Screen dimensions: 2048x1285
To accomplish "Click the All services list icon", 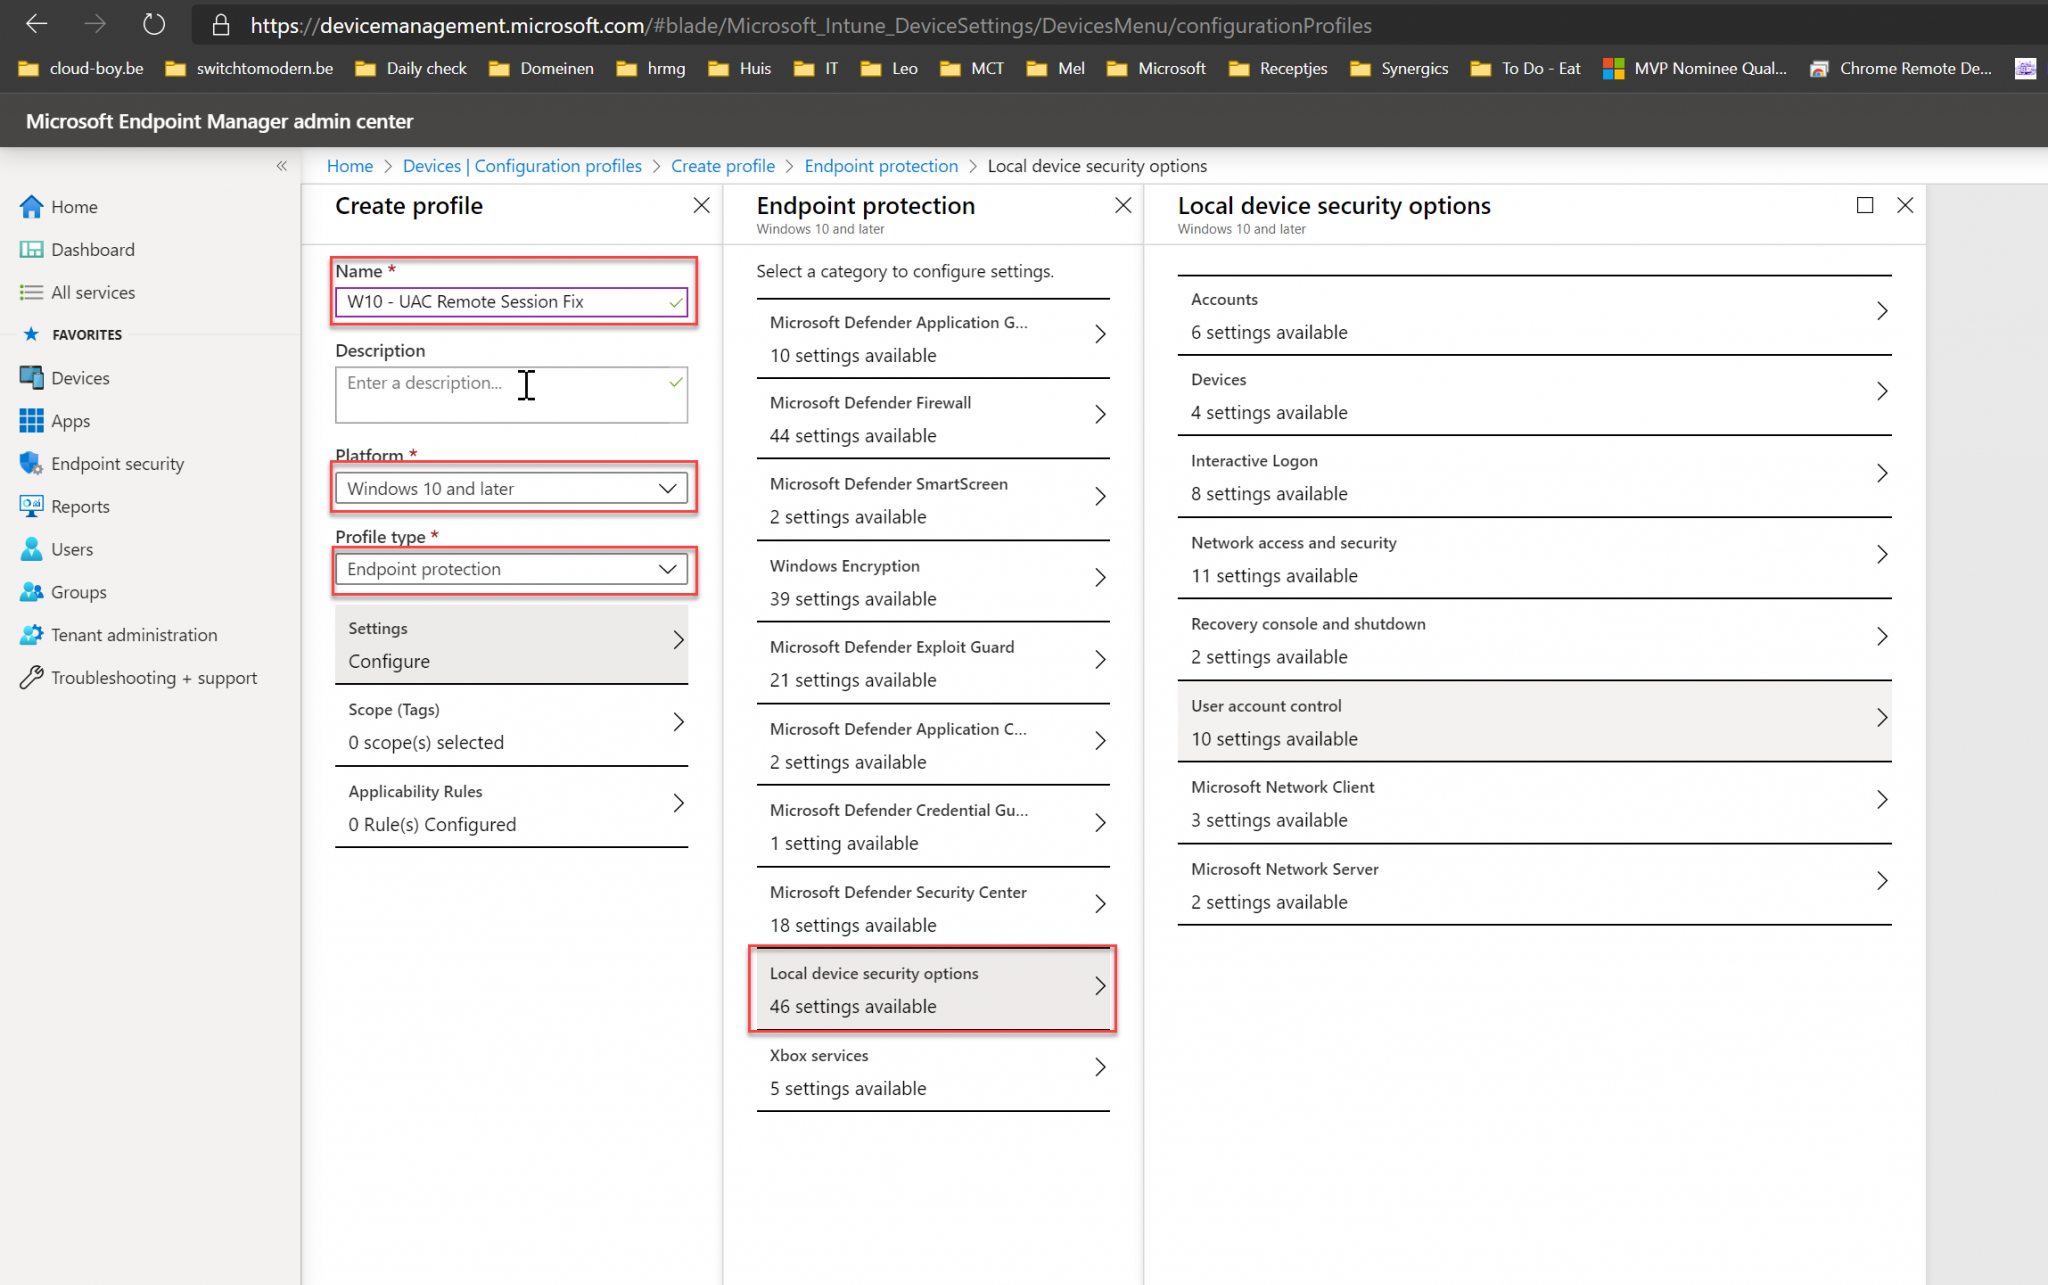I will pyautogui.click(x=31, y=292).
